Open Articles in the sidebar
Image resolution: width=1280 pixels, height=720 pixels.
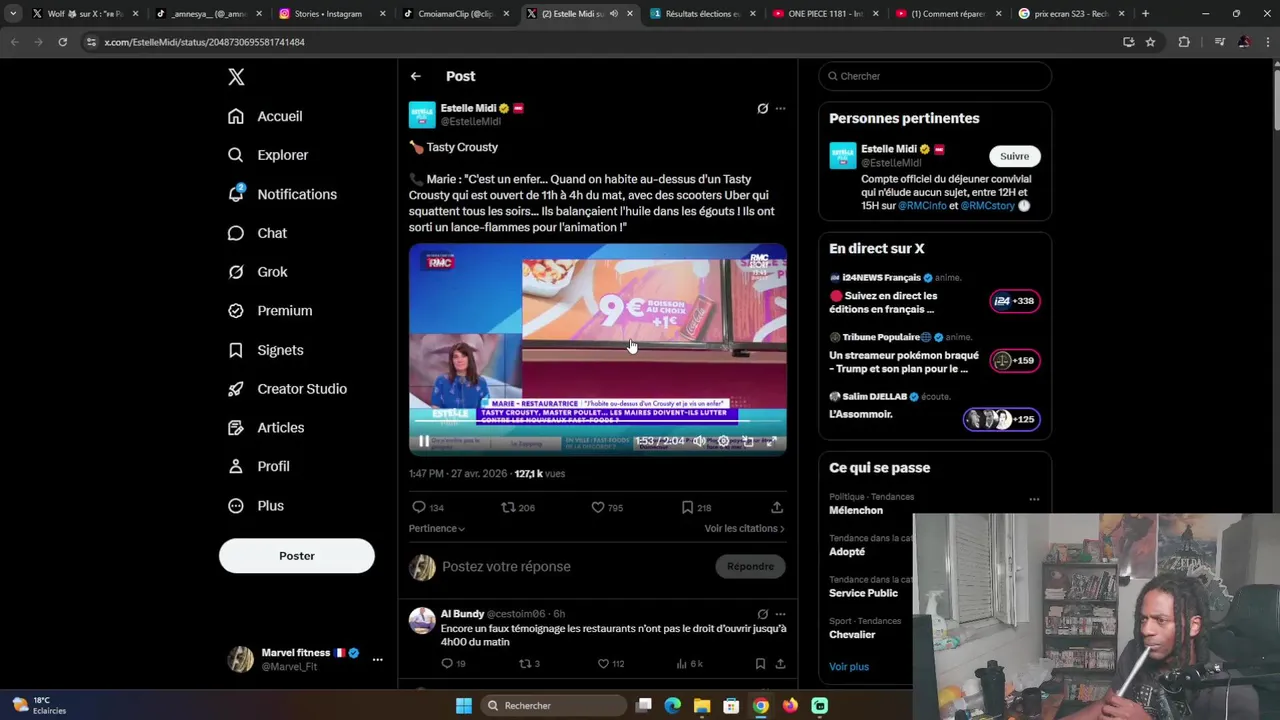click(266, 428)
